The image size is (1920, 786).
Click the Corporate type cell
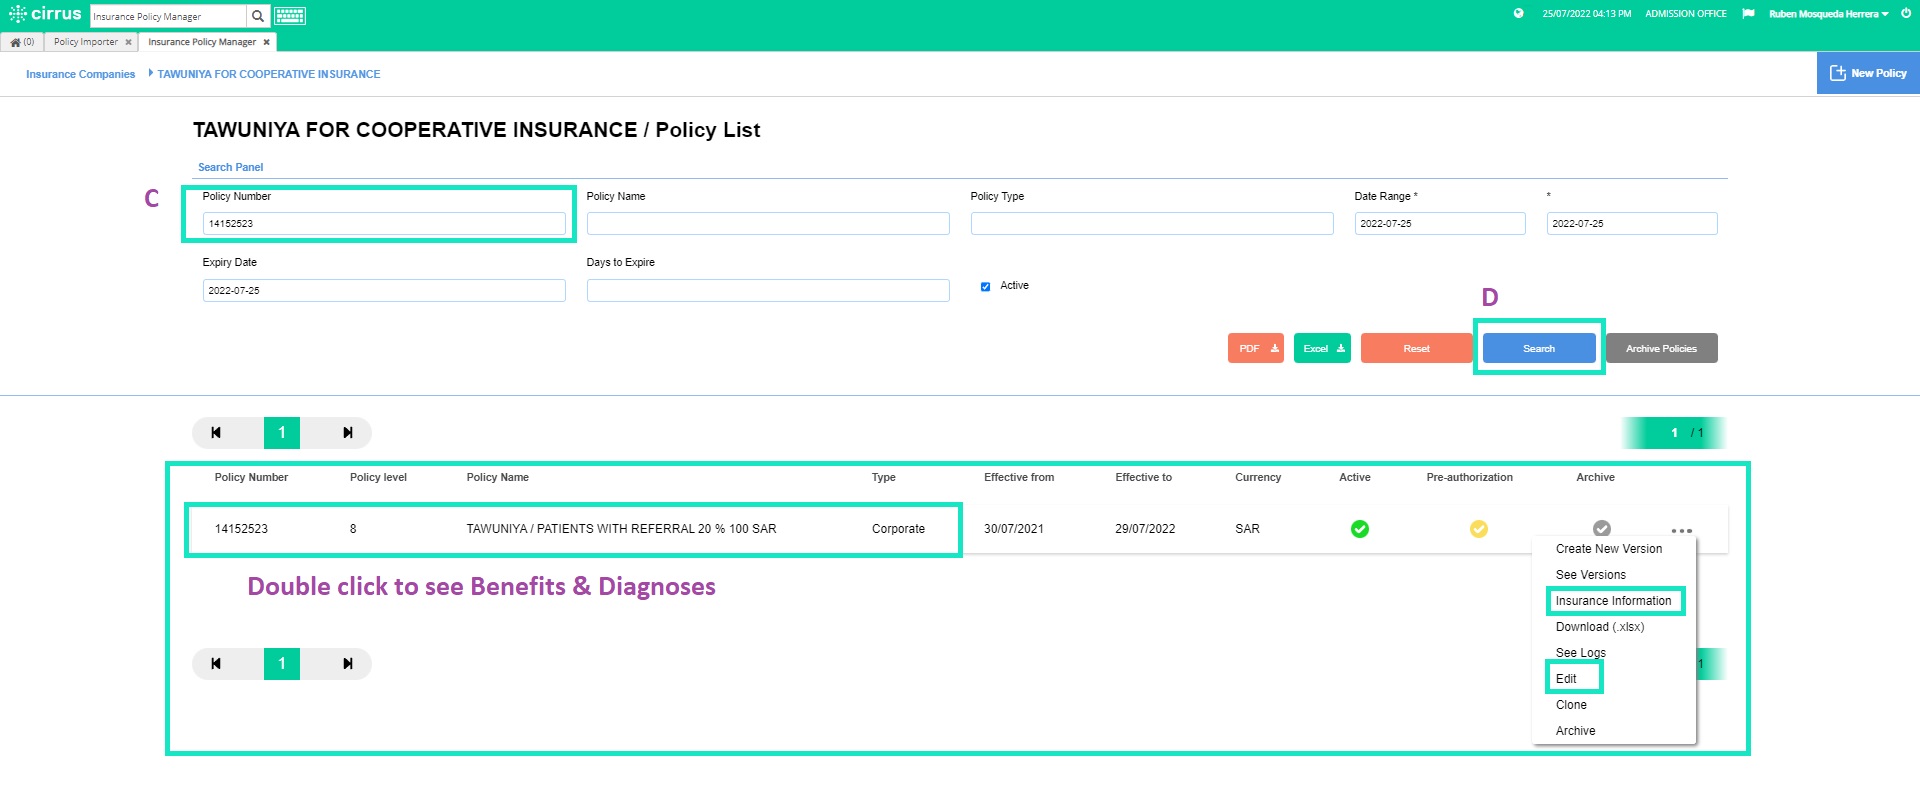point(898,529)
